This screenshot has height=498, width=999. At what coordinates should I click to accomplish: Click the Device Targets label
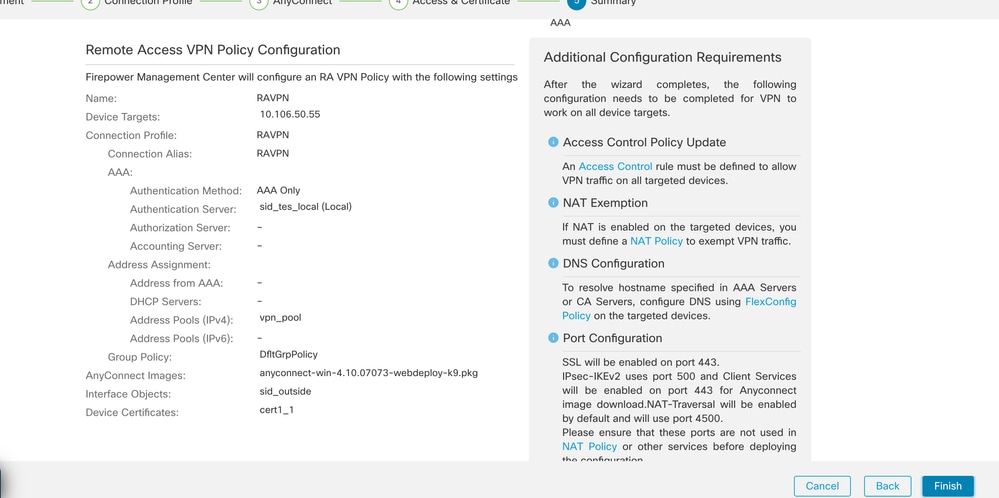(123, 117)
